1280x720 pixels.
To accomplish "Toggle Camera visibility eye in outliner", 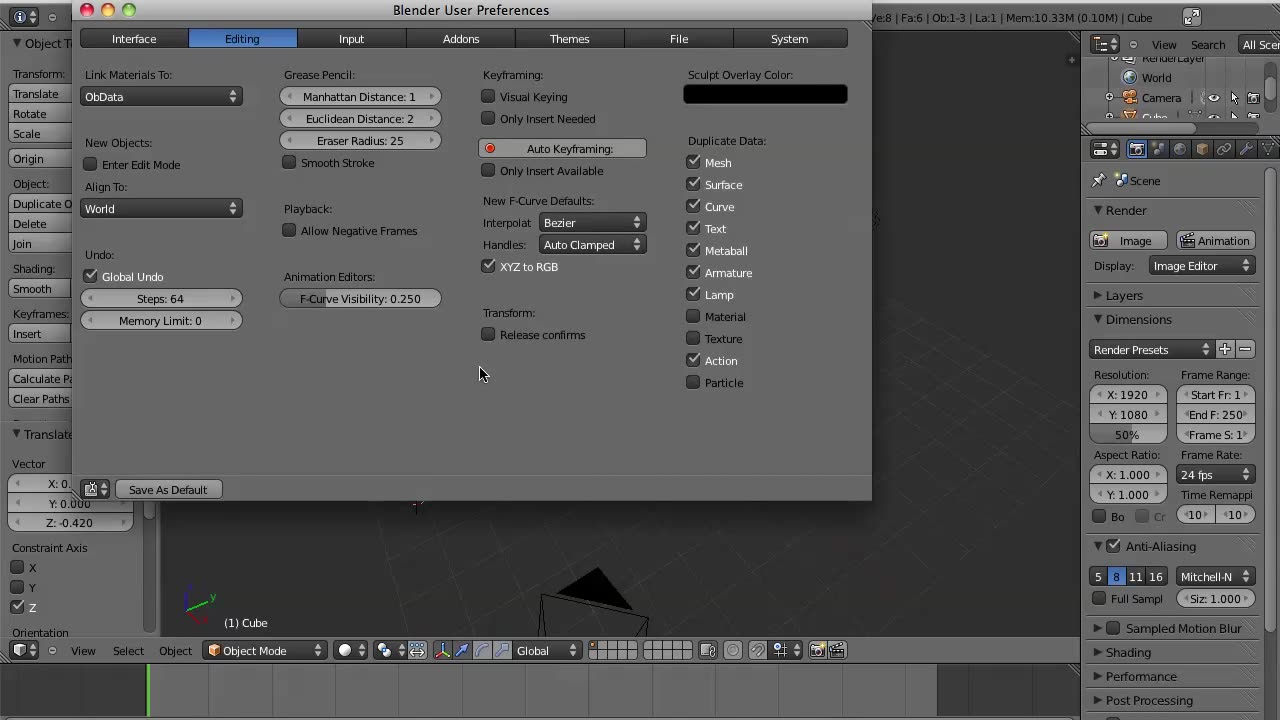I will pos(1214,98).
